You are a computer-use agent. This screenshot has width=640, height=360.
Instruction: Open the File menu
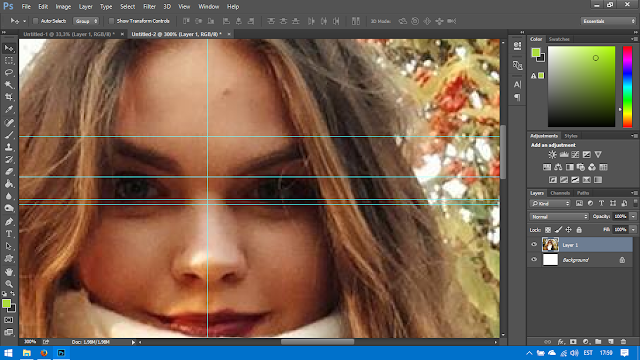26,7
